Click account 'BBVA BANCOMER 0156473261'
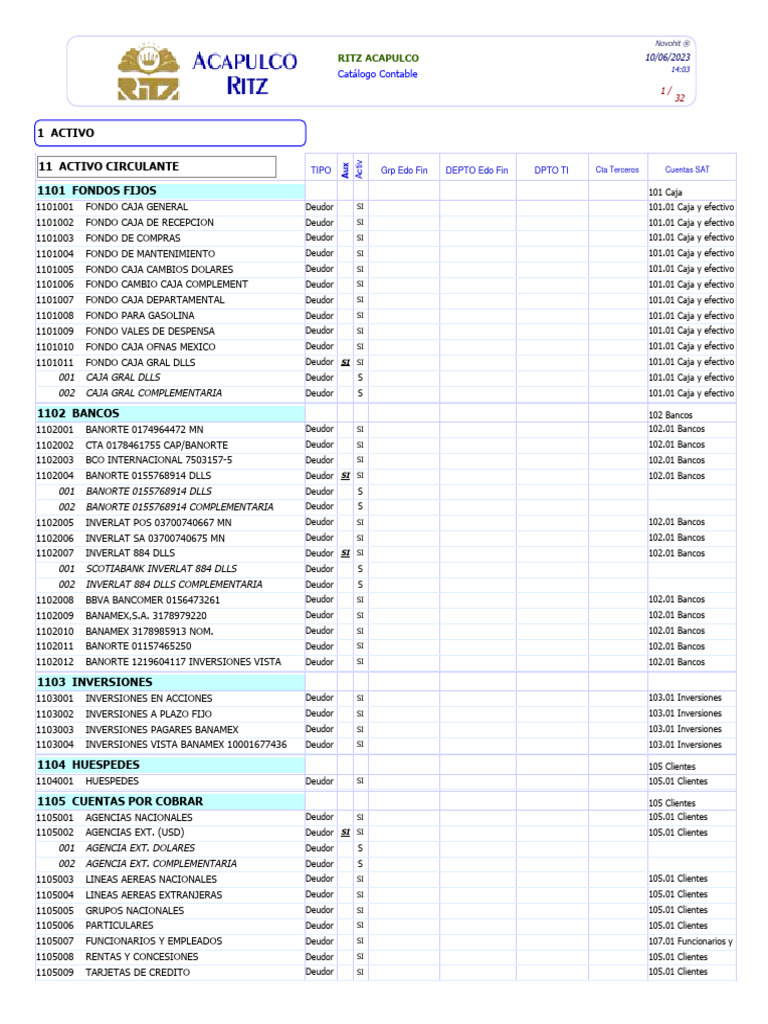768x1024 pixels. [153, 600]
